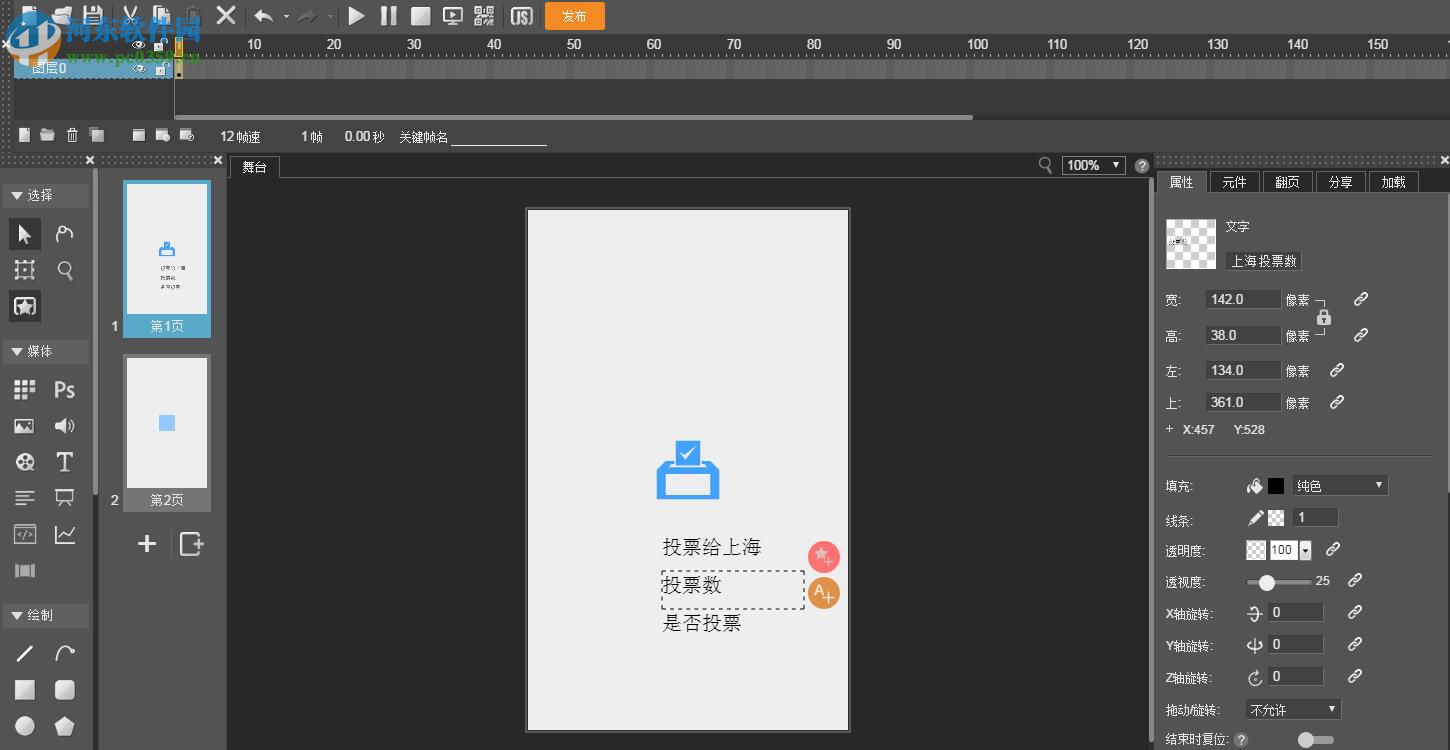This screenshot has height=750, width=1450.
Task: Click the orange 发布 publish button
Action: [574, 16]
